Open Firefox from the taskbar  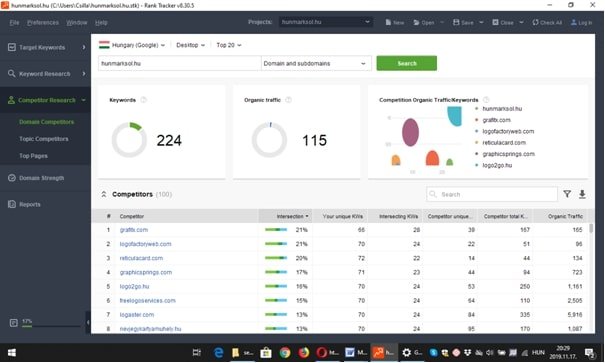[x=304, y=353]
